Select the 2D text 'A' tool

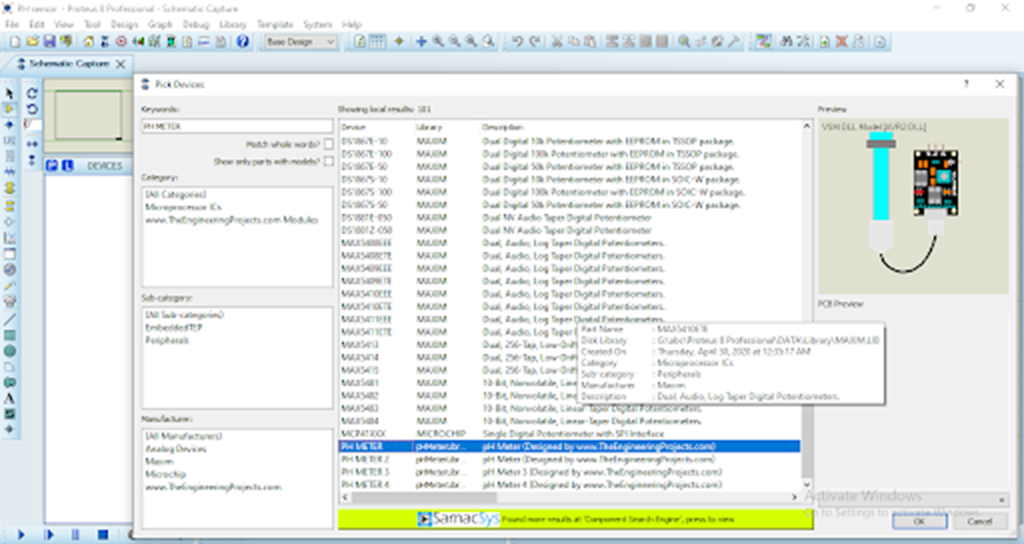(x=9, y=397)
